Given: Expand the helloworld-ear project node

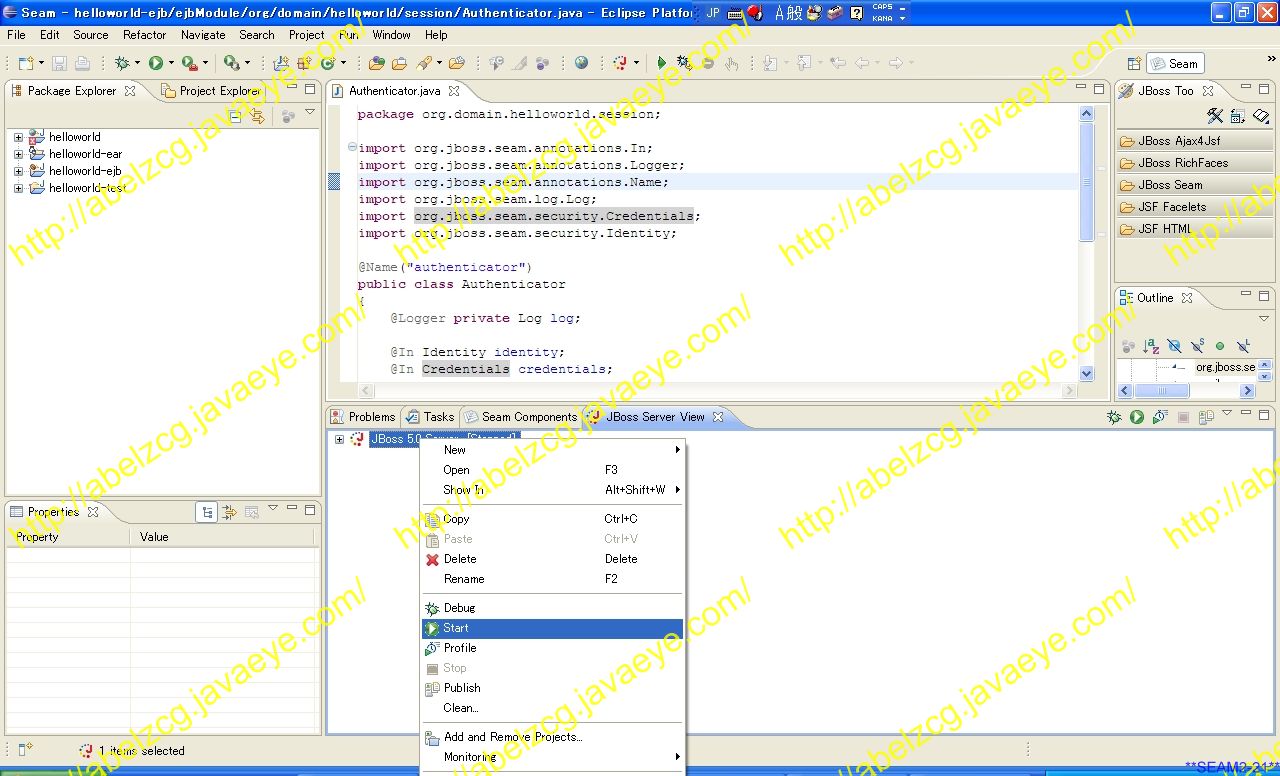Looking at the screenshot, I should [x=18, y=155].
